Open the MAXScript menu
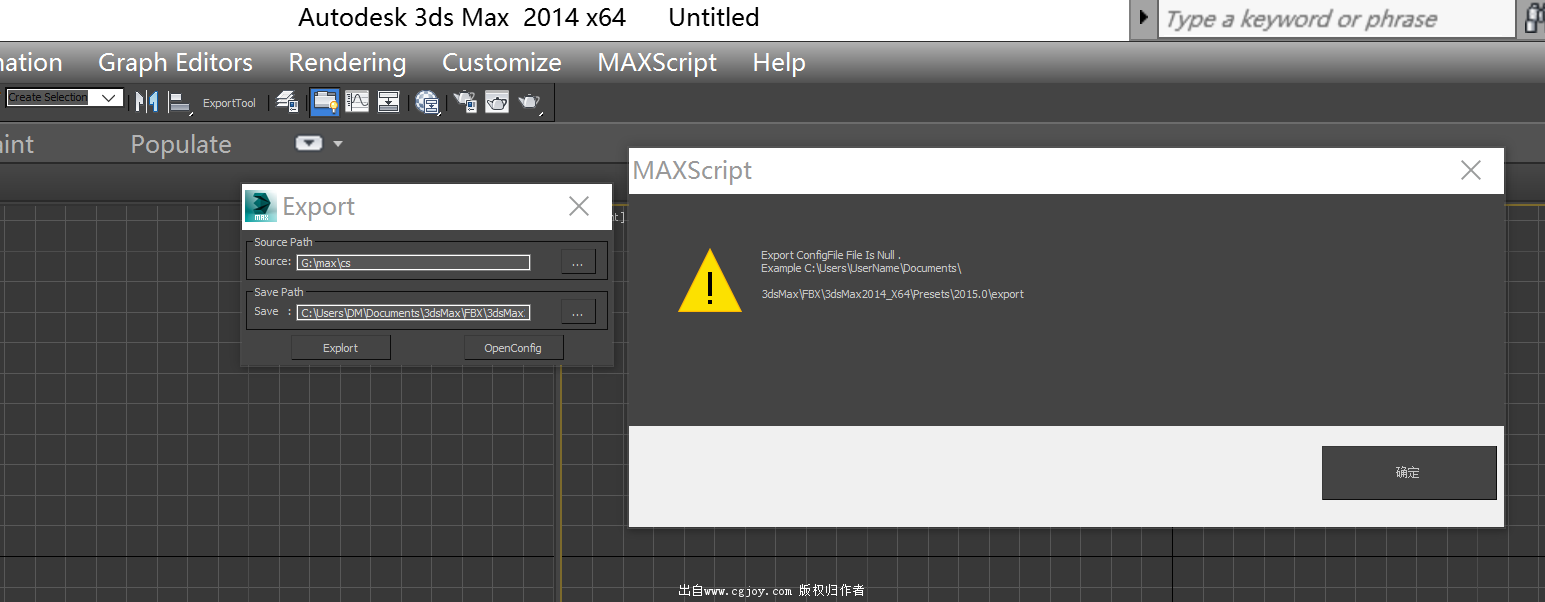The width and height of the screenshot is (1545, 602). pos(657,62)
